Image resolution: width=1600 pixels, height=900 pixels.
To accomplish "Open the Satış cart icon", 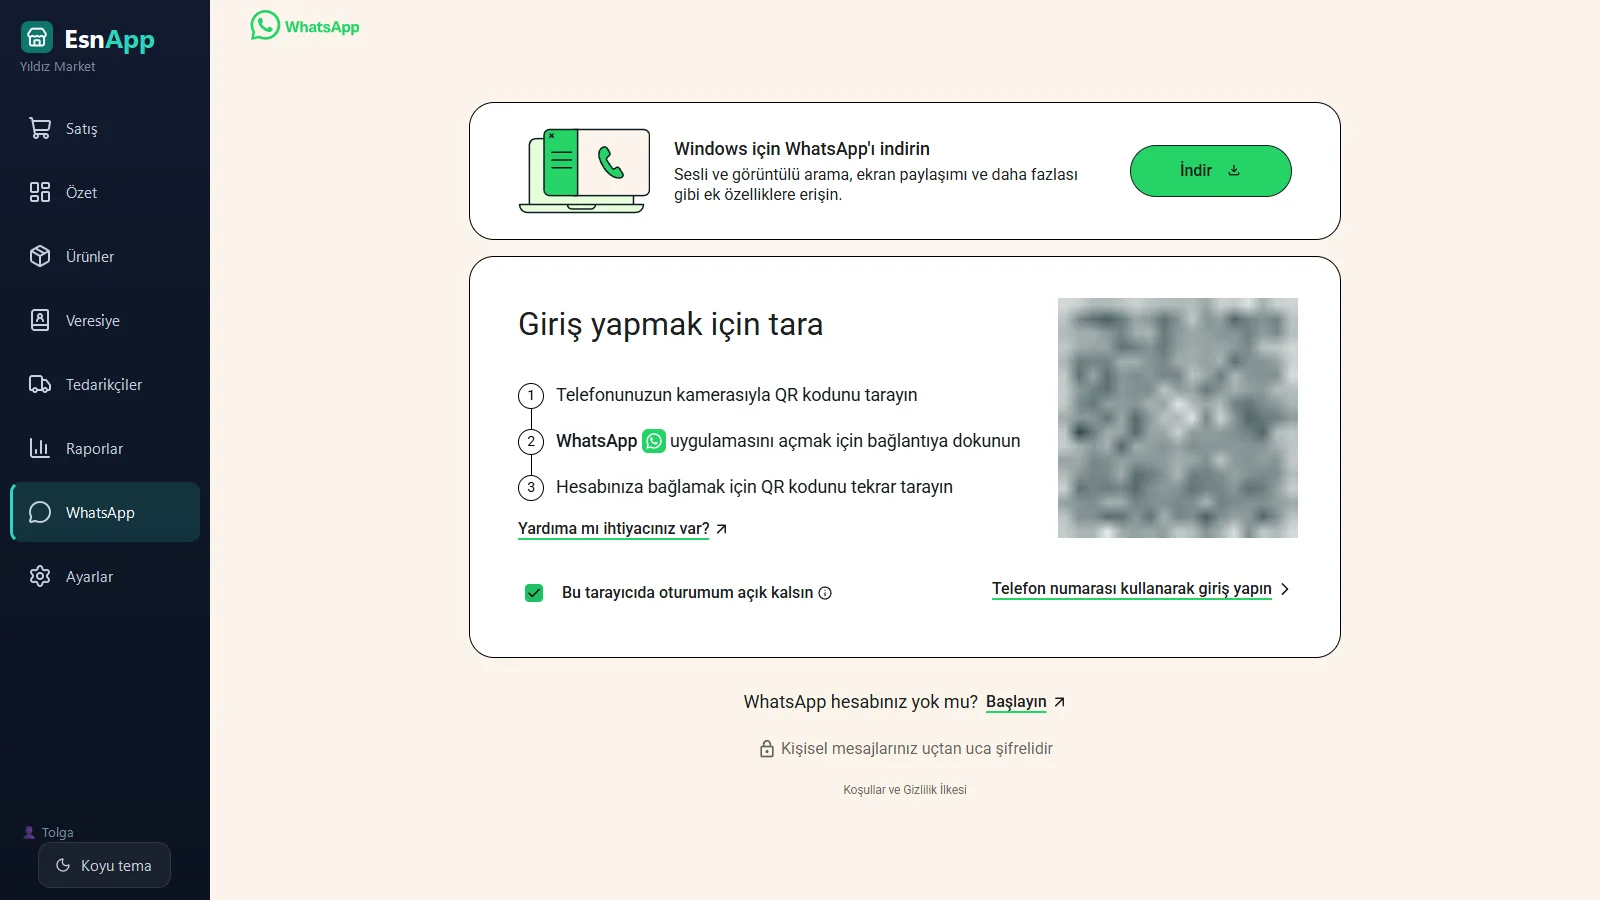I will pos(40,128).
